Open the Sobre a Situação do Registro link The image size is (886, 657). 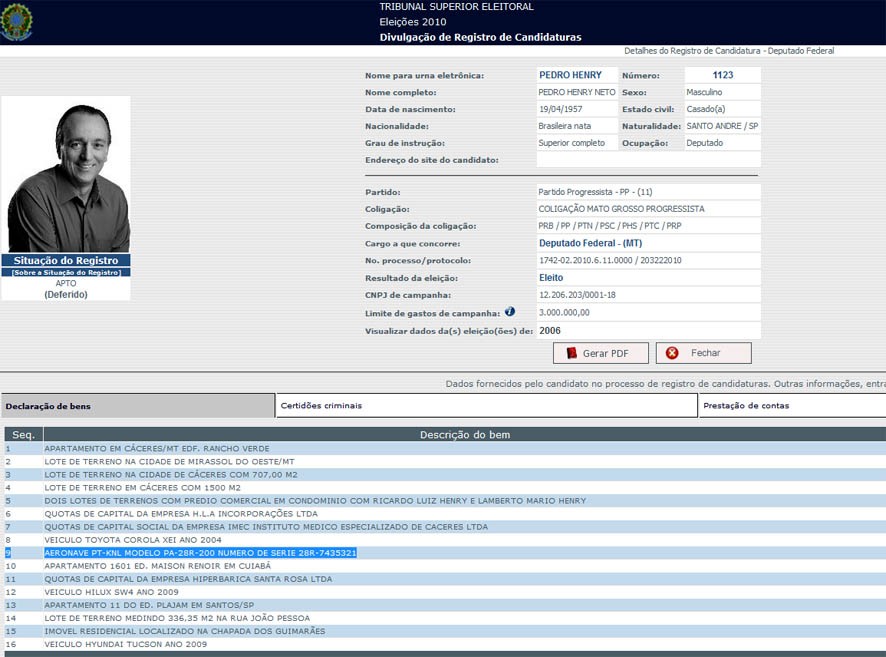click(66, 272)
